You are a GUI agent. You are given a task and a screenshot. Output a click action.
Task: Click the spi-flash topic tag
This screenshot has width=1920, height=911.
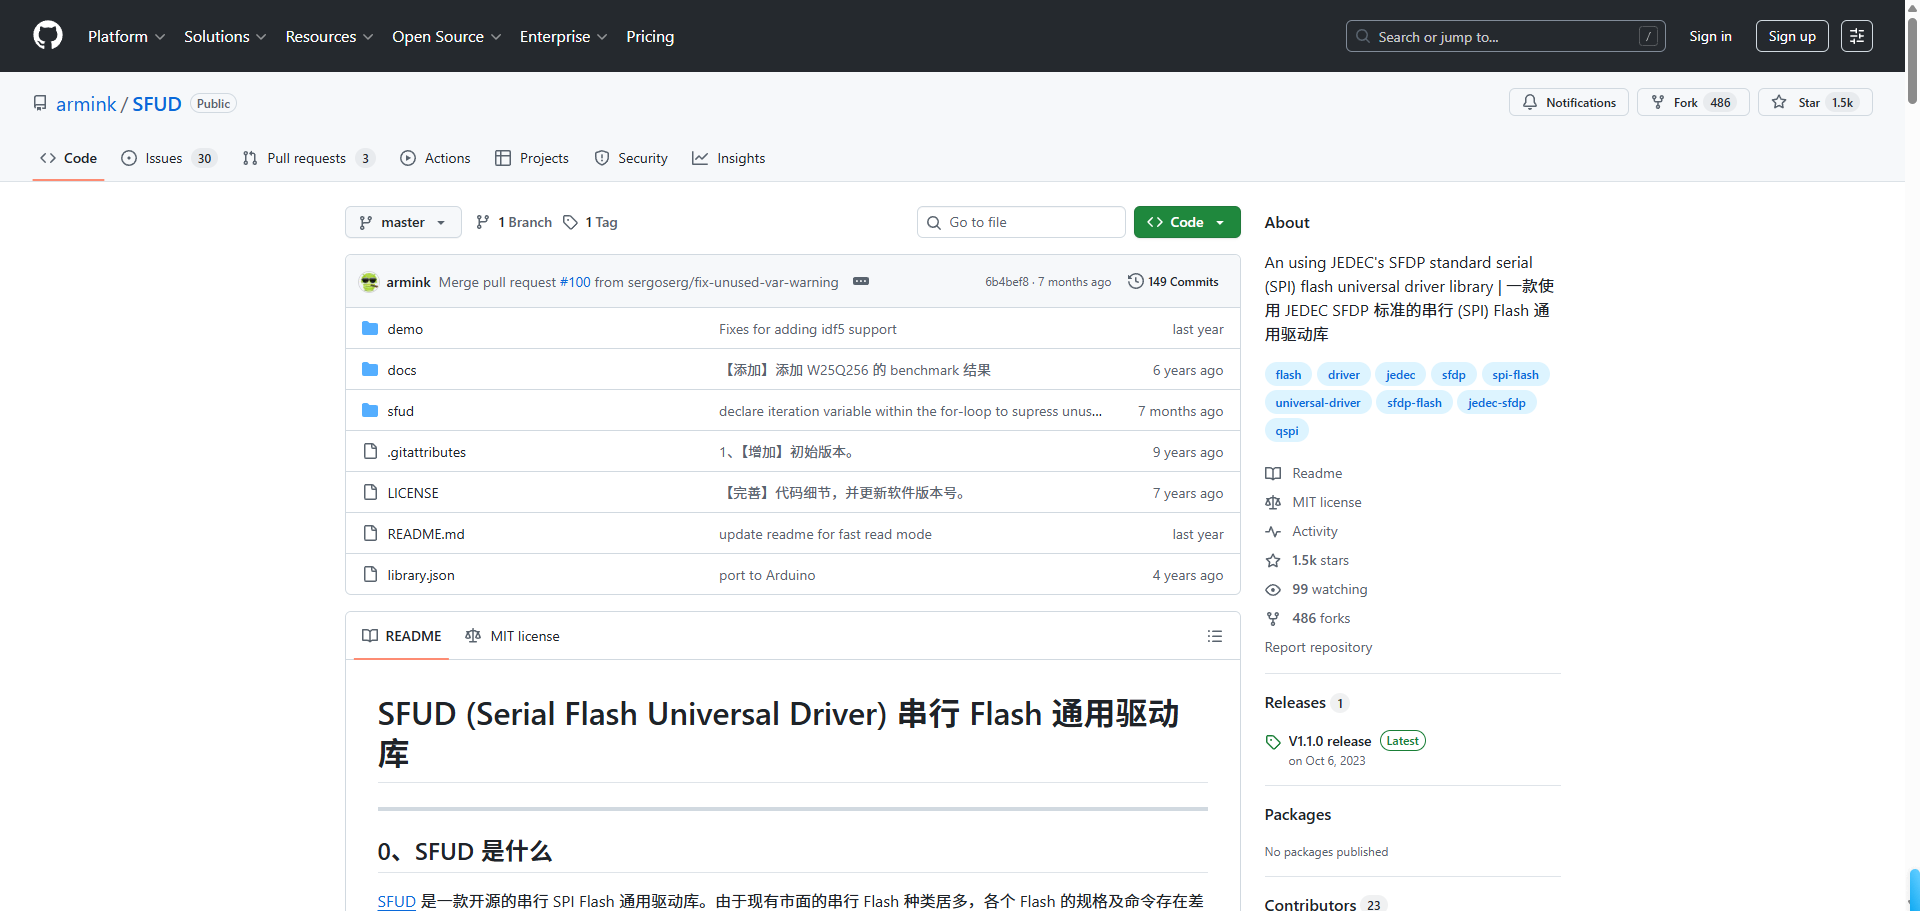1515,375
